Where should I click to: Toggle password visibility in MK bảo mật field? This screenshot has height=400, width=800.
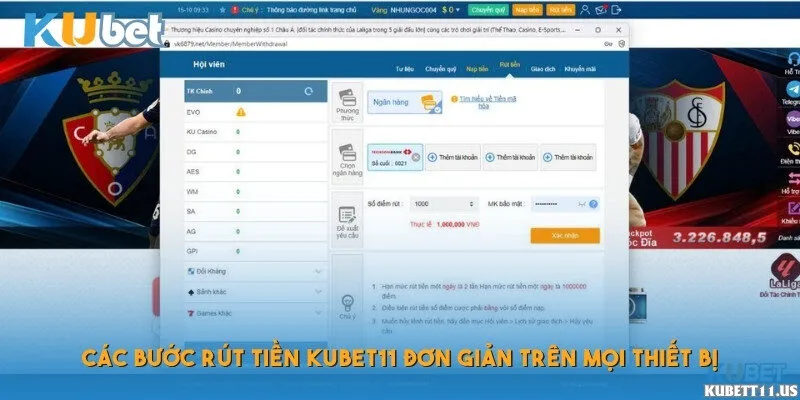point(581,204)
